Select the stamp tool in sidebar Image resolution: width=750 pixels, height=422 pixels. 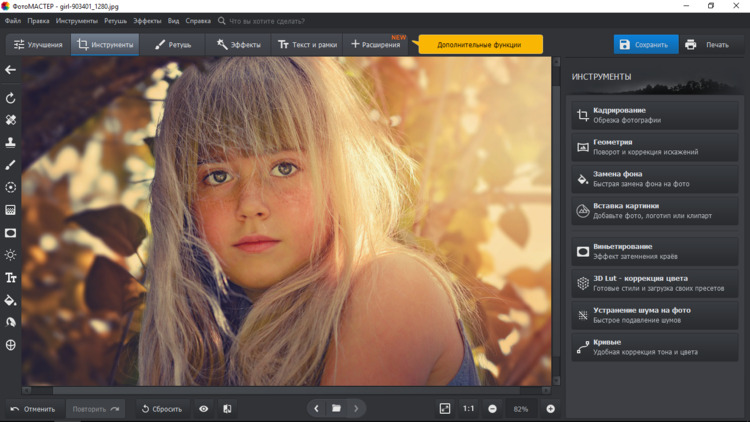[11, 142]
